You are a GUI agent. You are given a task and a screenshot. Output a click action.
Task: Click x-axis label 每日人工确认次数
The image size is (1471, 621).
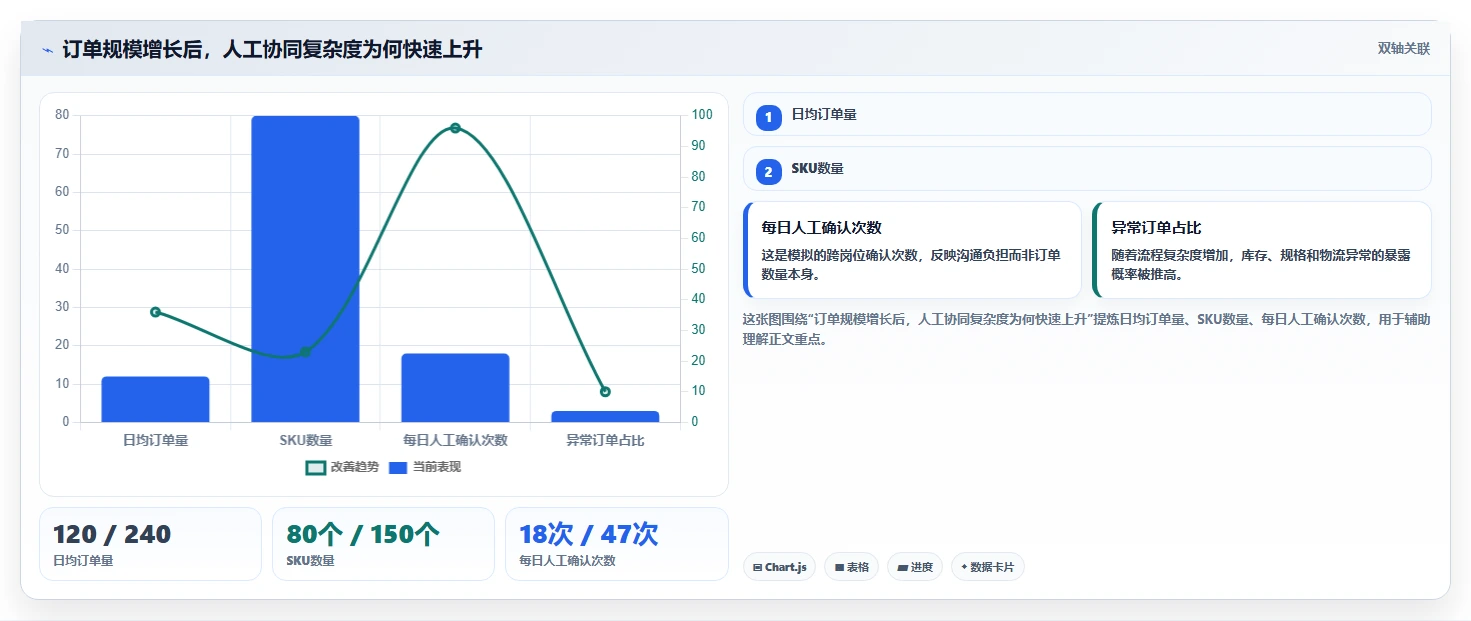pos(455,440)
